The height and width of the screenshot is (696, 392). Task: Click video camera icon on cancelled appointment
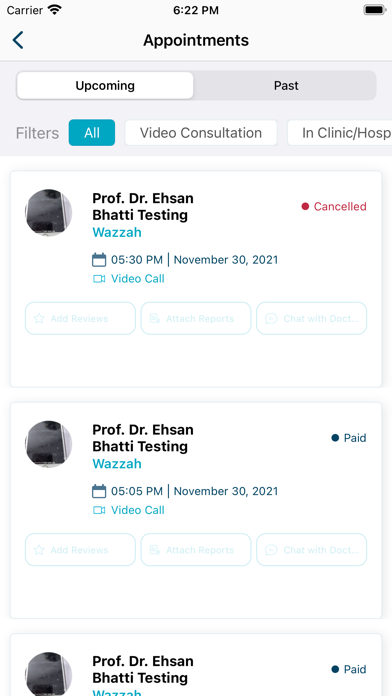click(x=99, y=279)
